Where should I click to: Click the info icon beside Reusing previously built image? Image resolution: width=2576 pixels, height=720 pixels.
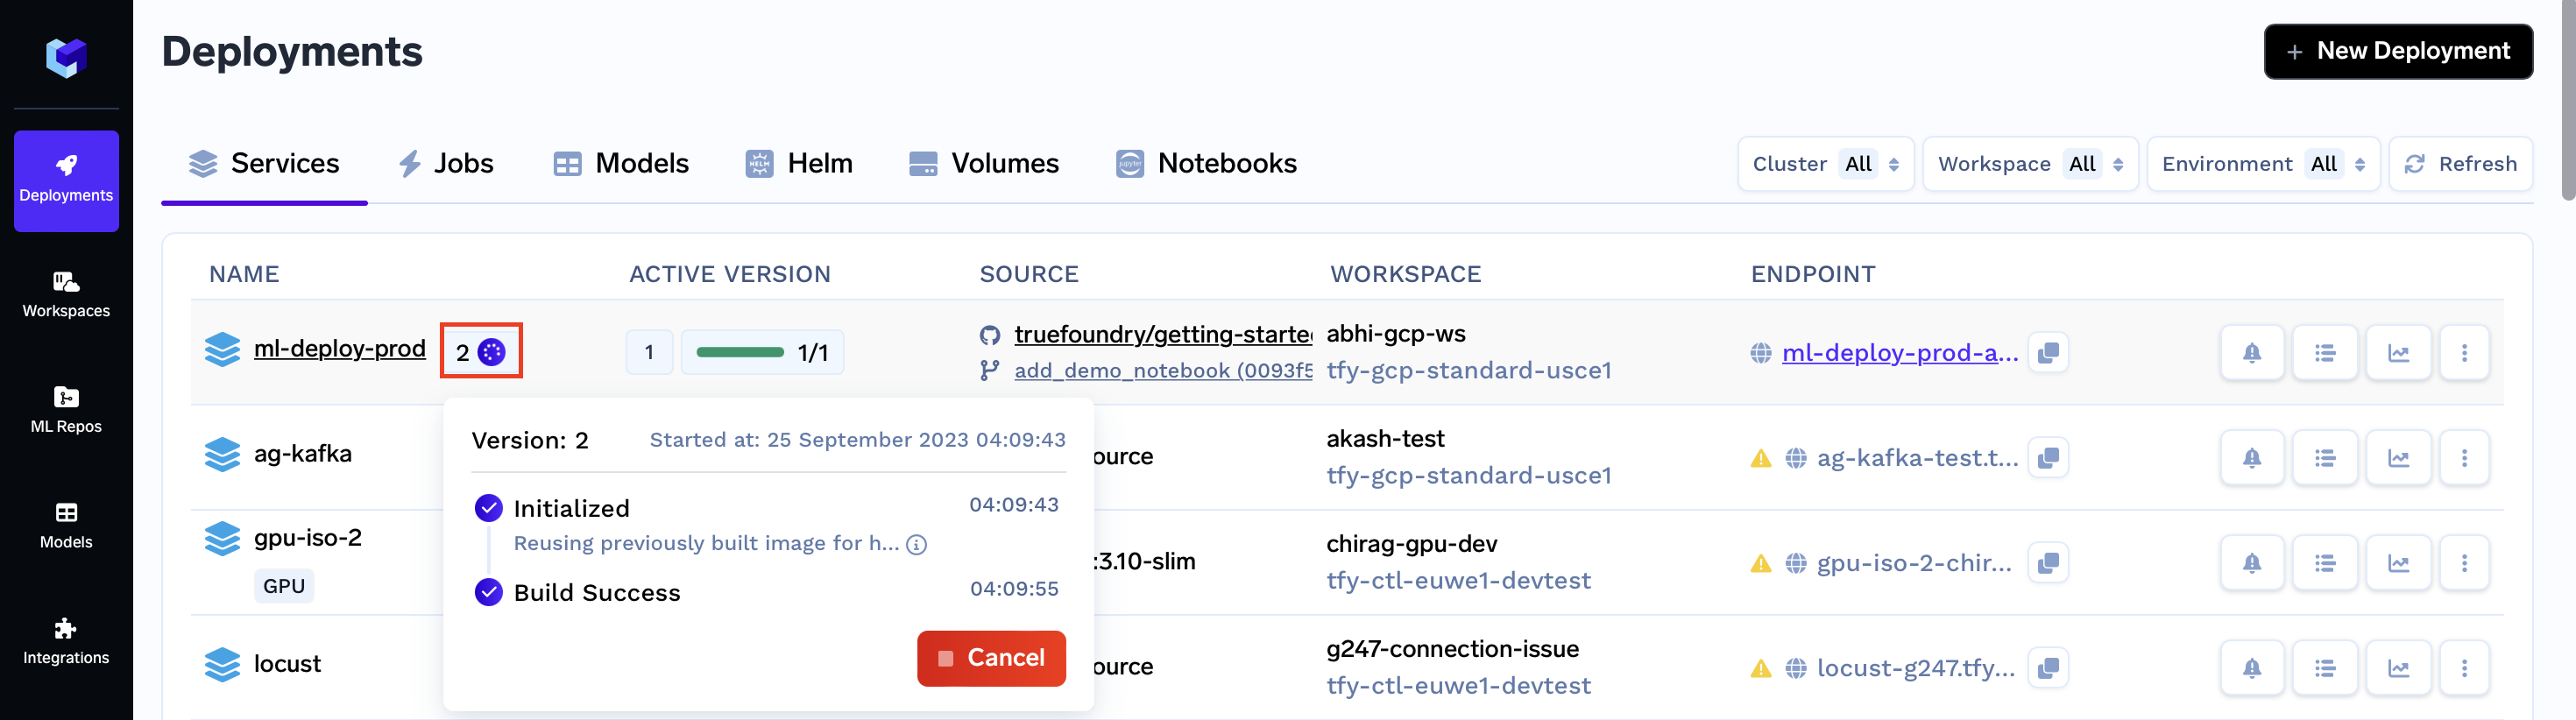(916, 544)
